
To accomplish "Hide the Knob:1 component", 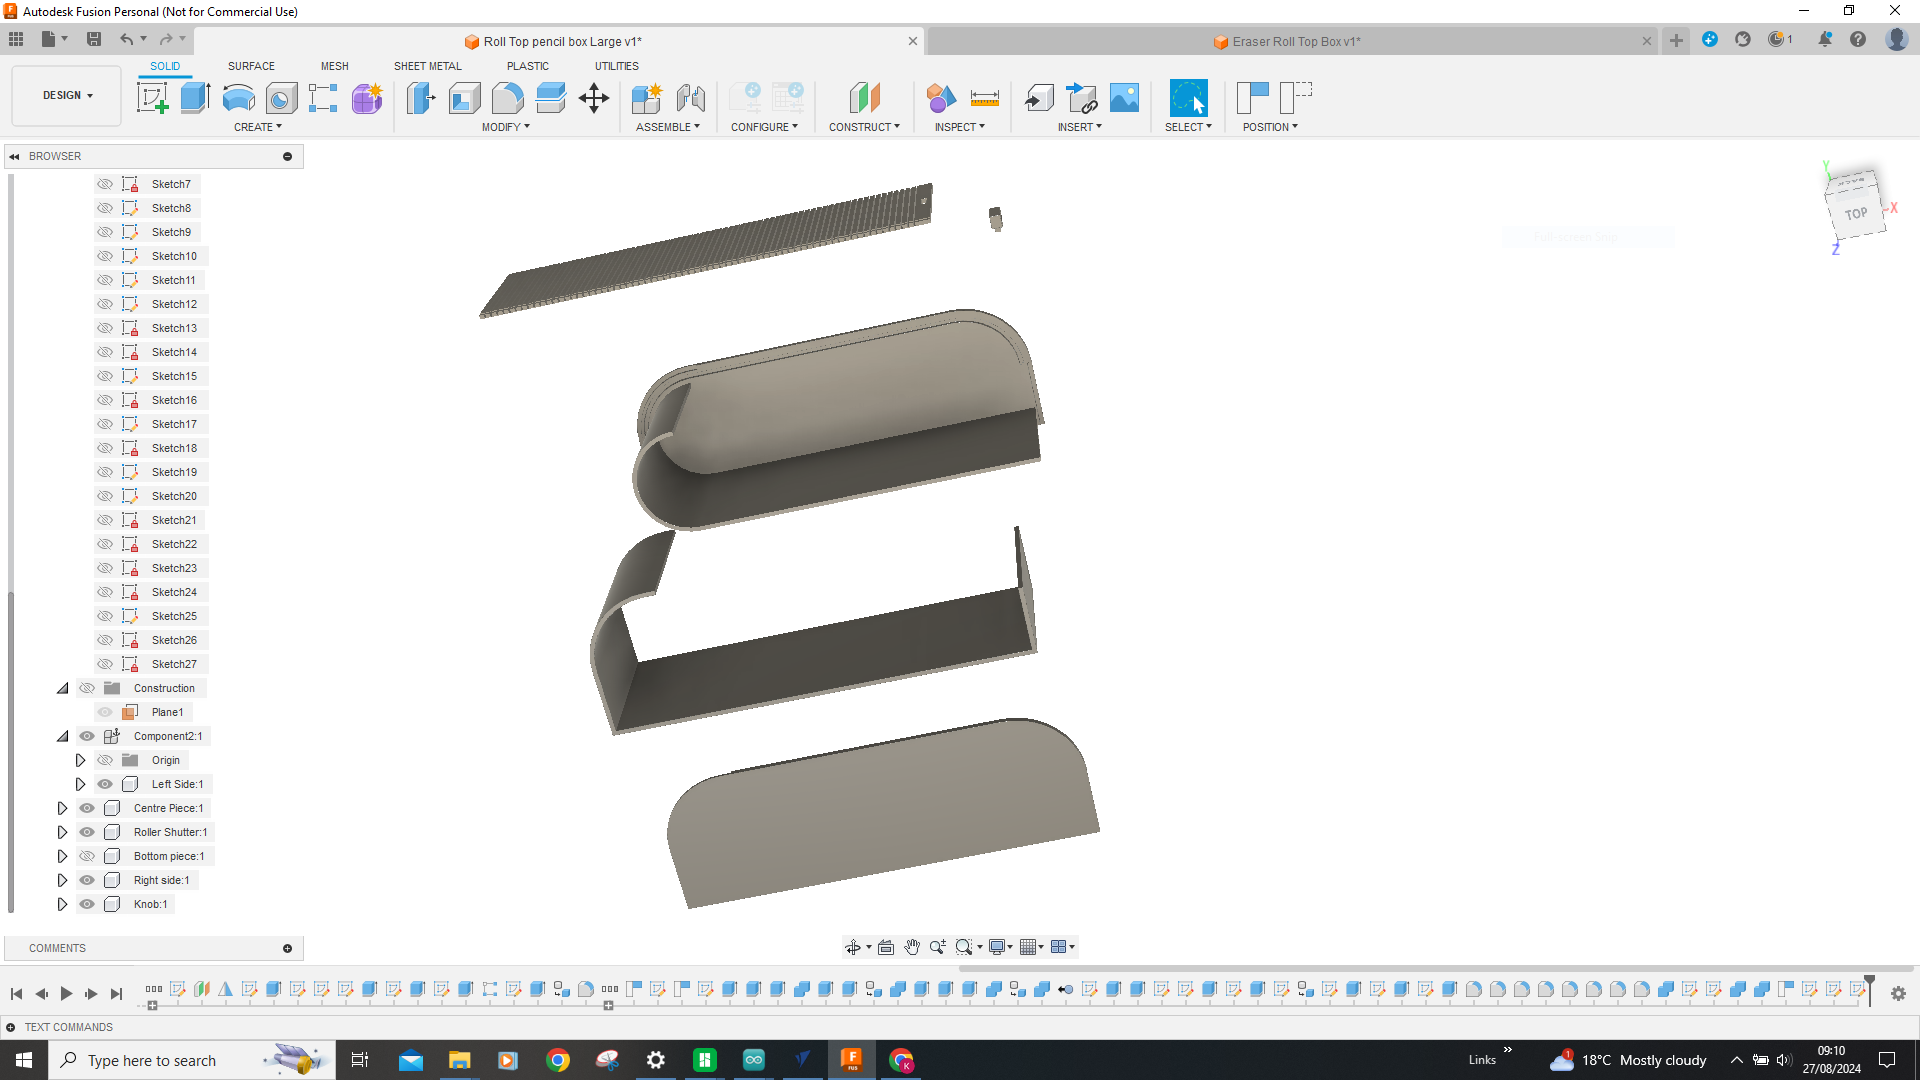I will pos(87,904).
